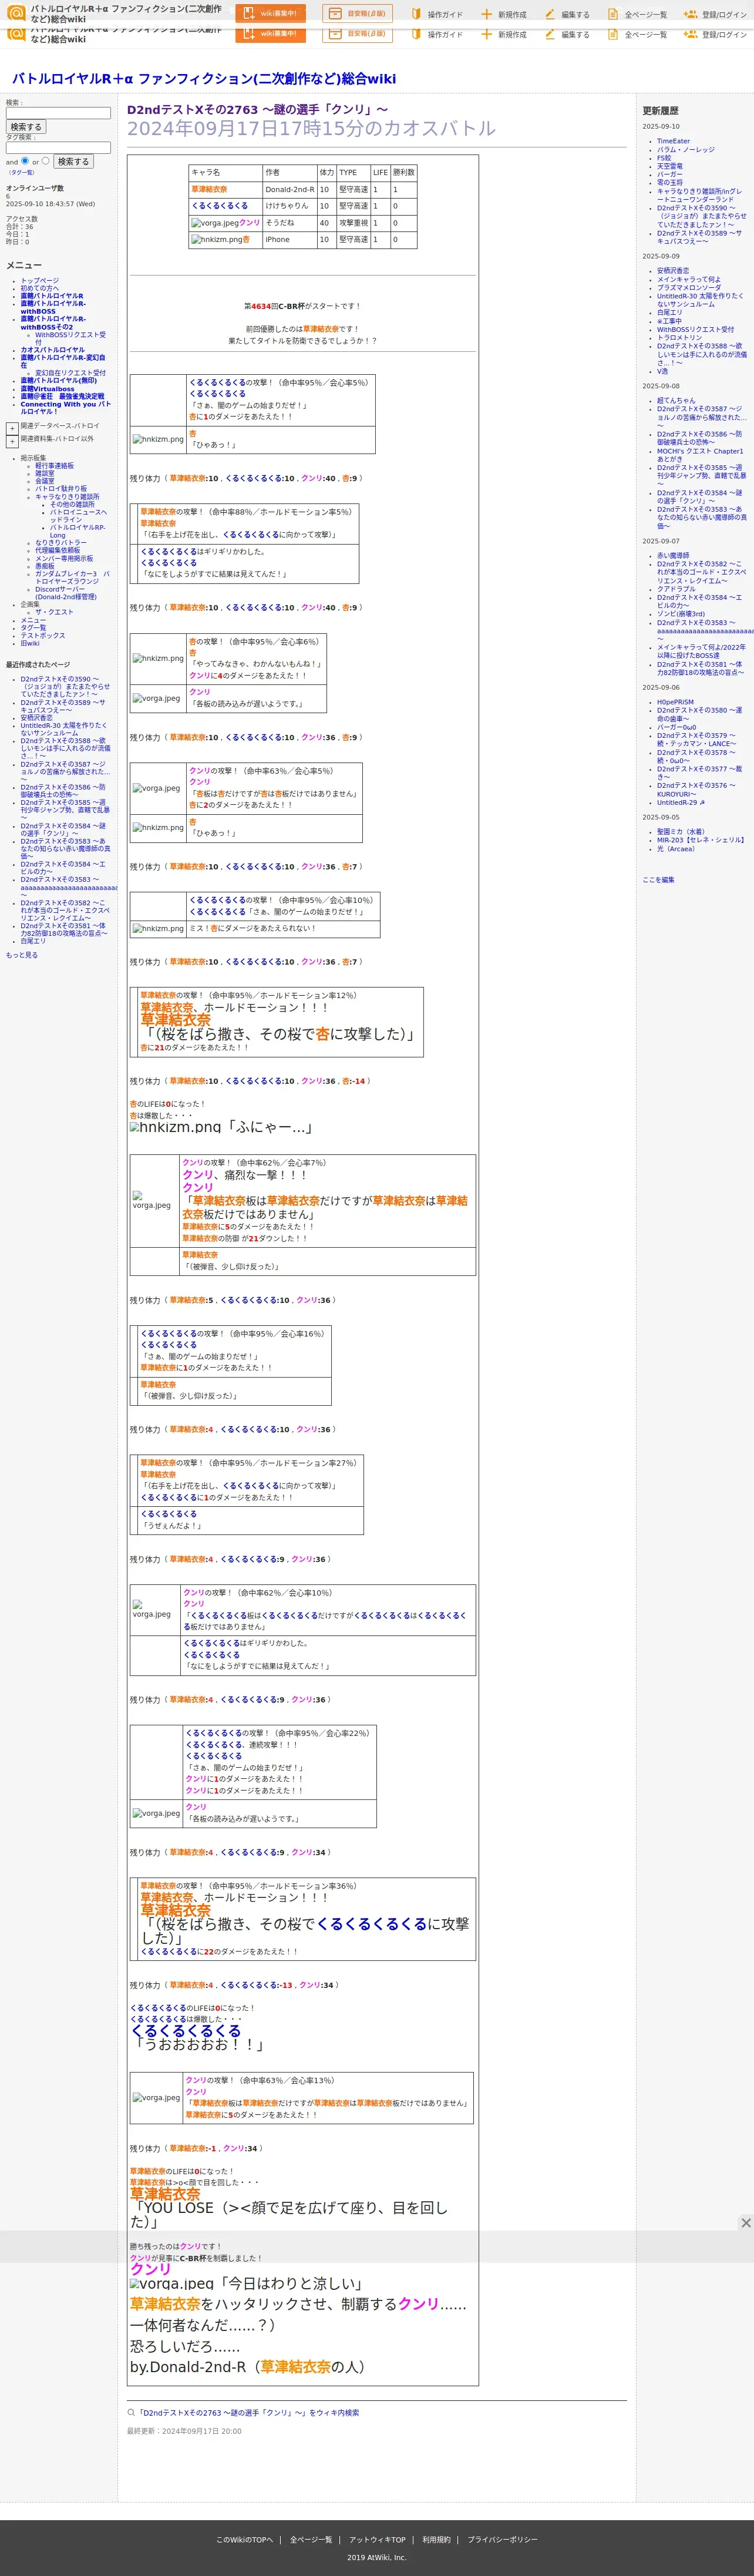Image resolution: width=754 pixels, height=2576 pixels.
Task: Click the external-link icon after UntitledR-29
Action: 701,802
